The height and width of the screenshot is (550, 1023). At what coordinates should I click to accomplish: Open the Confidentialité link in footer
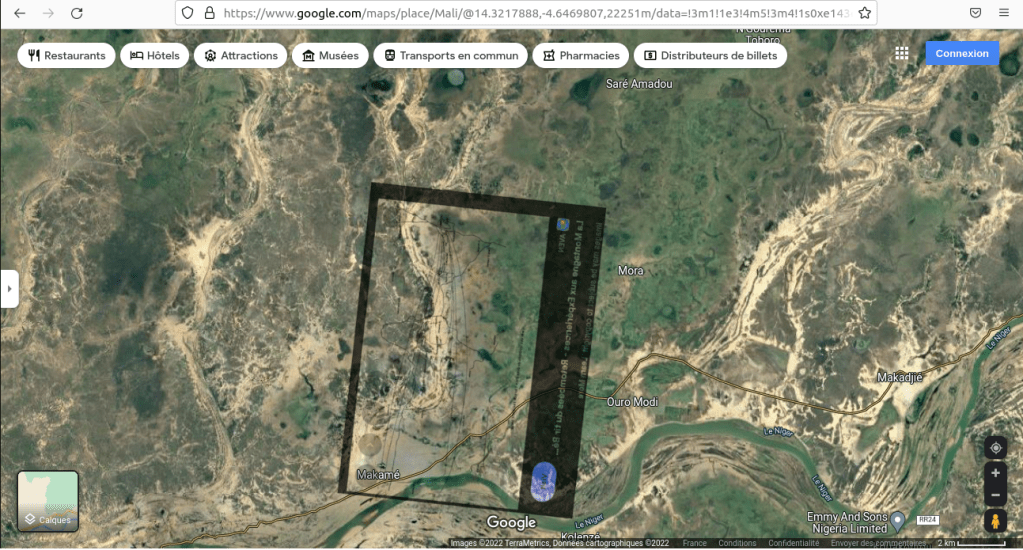(x=792, y=544)
